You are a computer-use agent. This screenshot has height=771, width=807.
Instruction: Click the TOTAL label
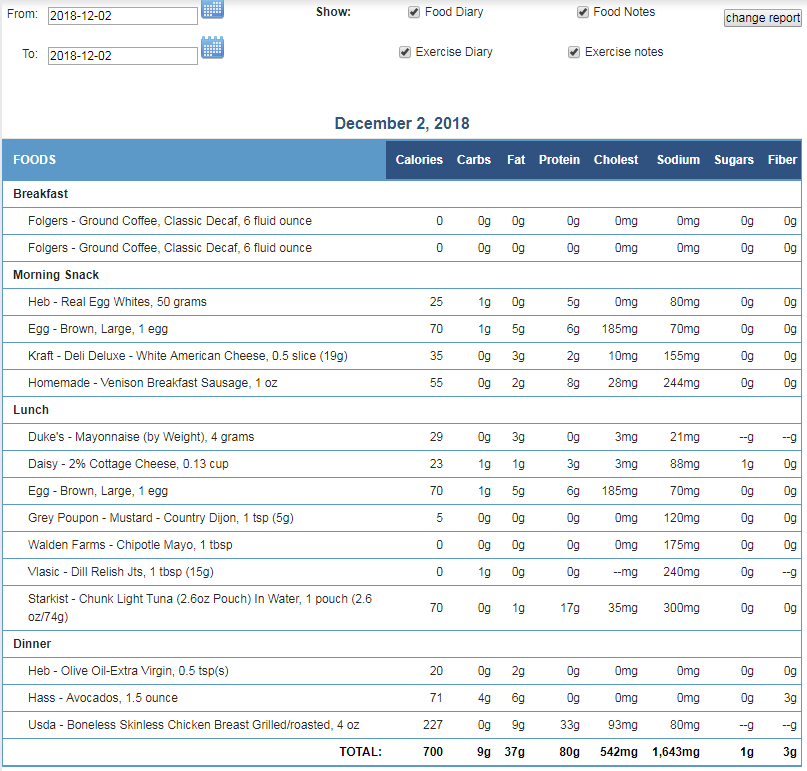point(360,752)
